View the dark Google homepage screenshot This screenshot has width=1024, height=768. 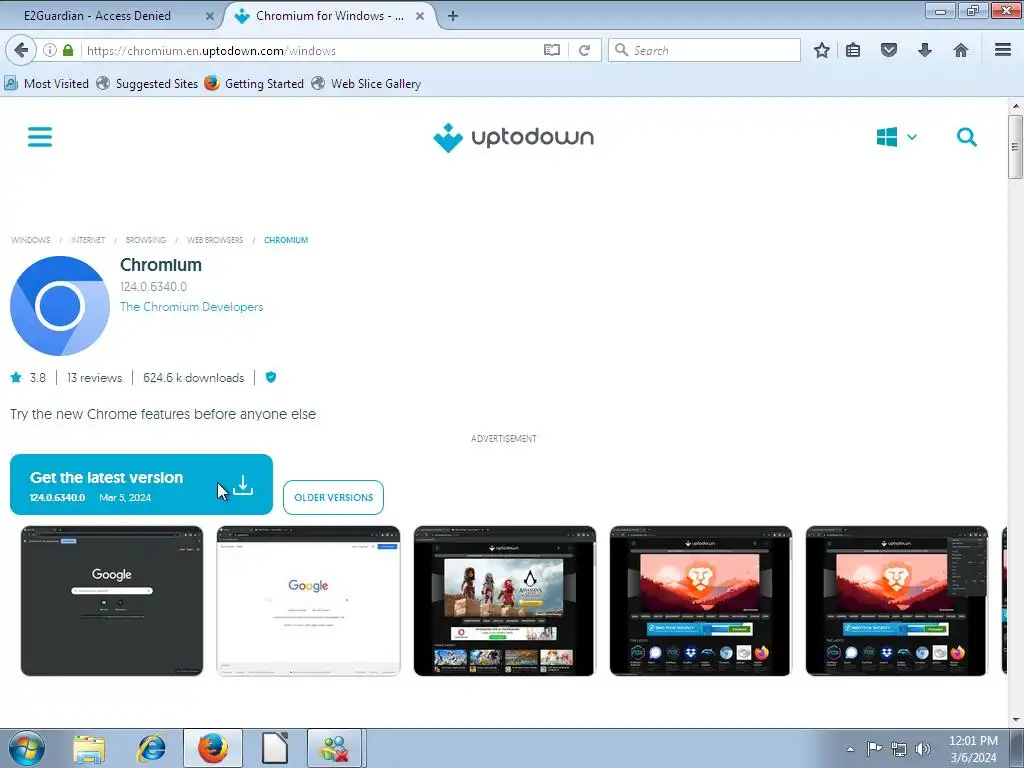pyautogui.click(x=112, y=601)
